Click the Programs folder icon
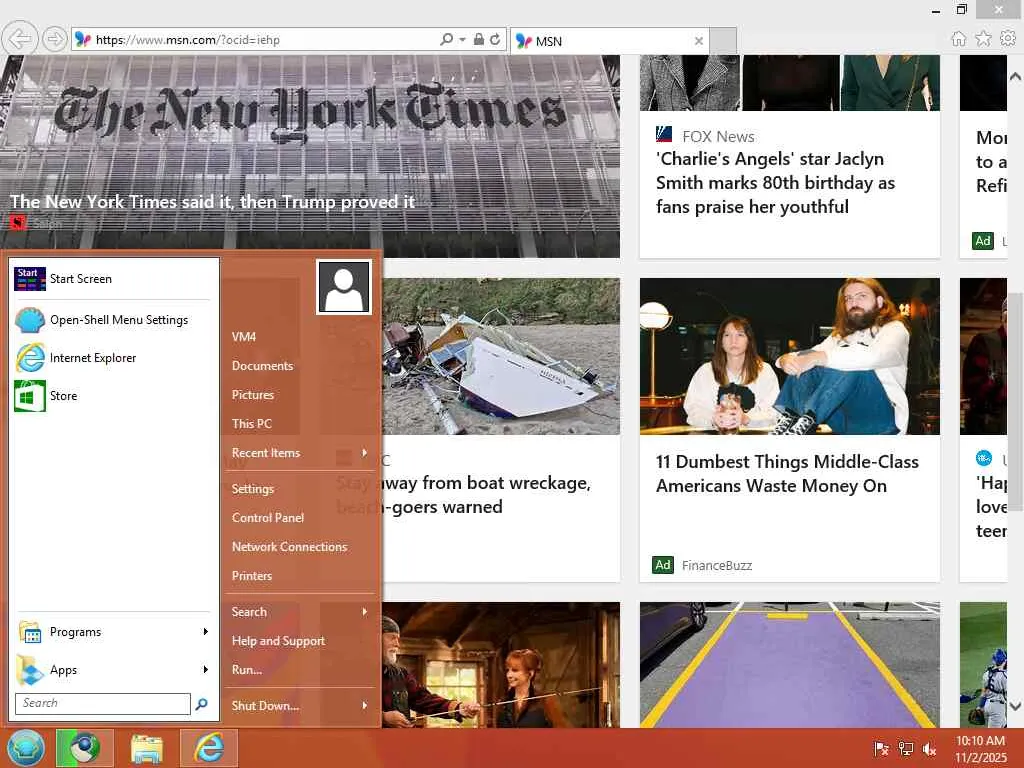Viewport: 1024px width, 768px height. (30, 632)
